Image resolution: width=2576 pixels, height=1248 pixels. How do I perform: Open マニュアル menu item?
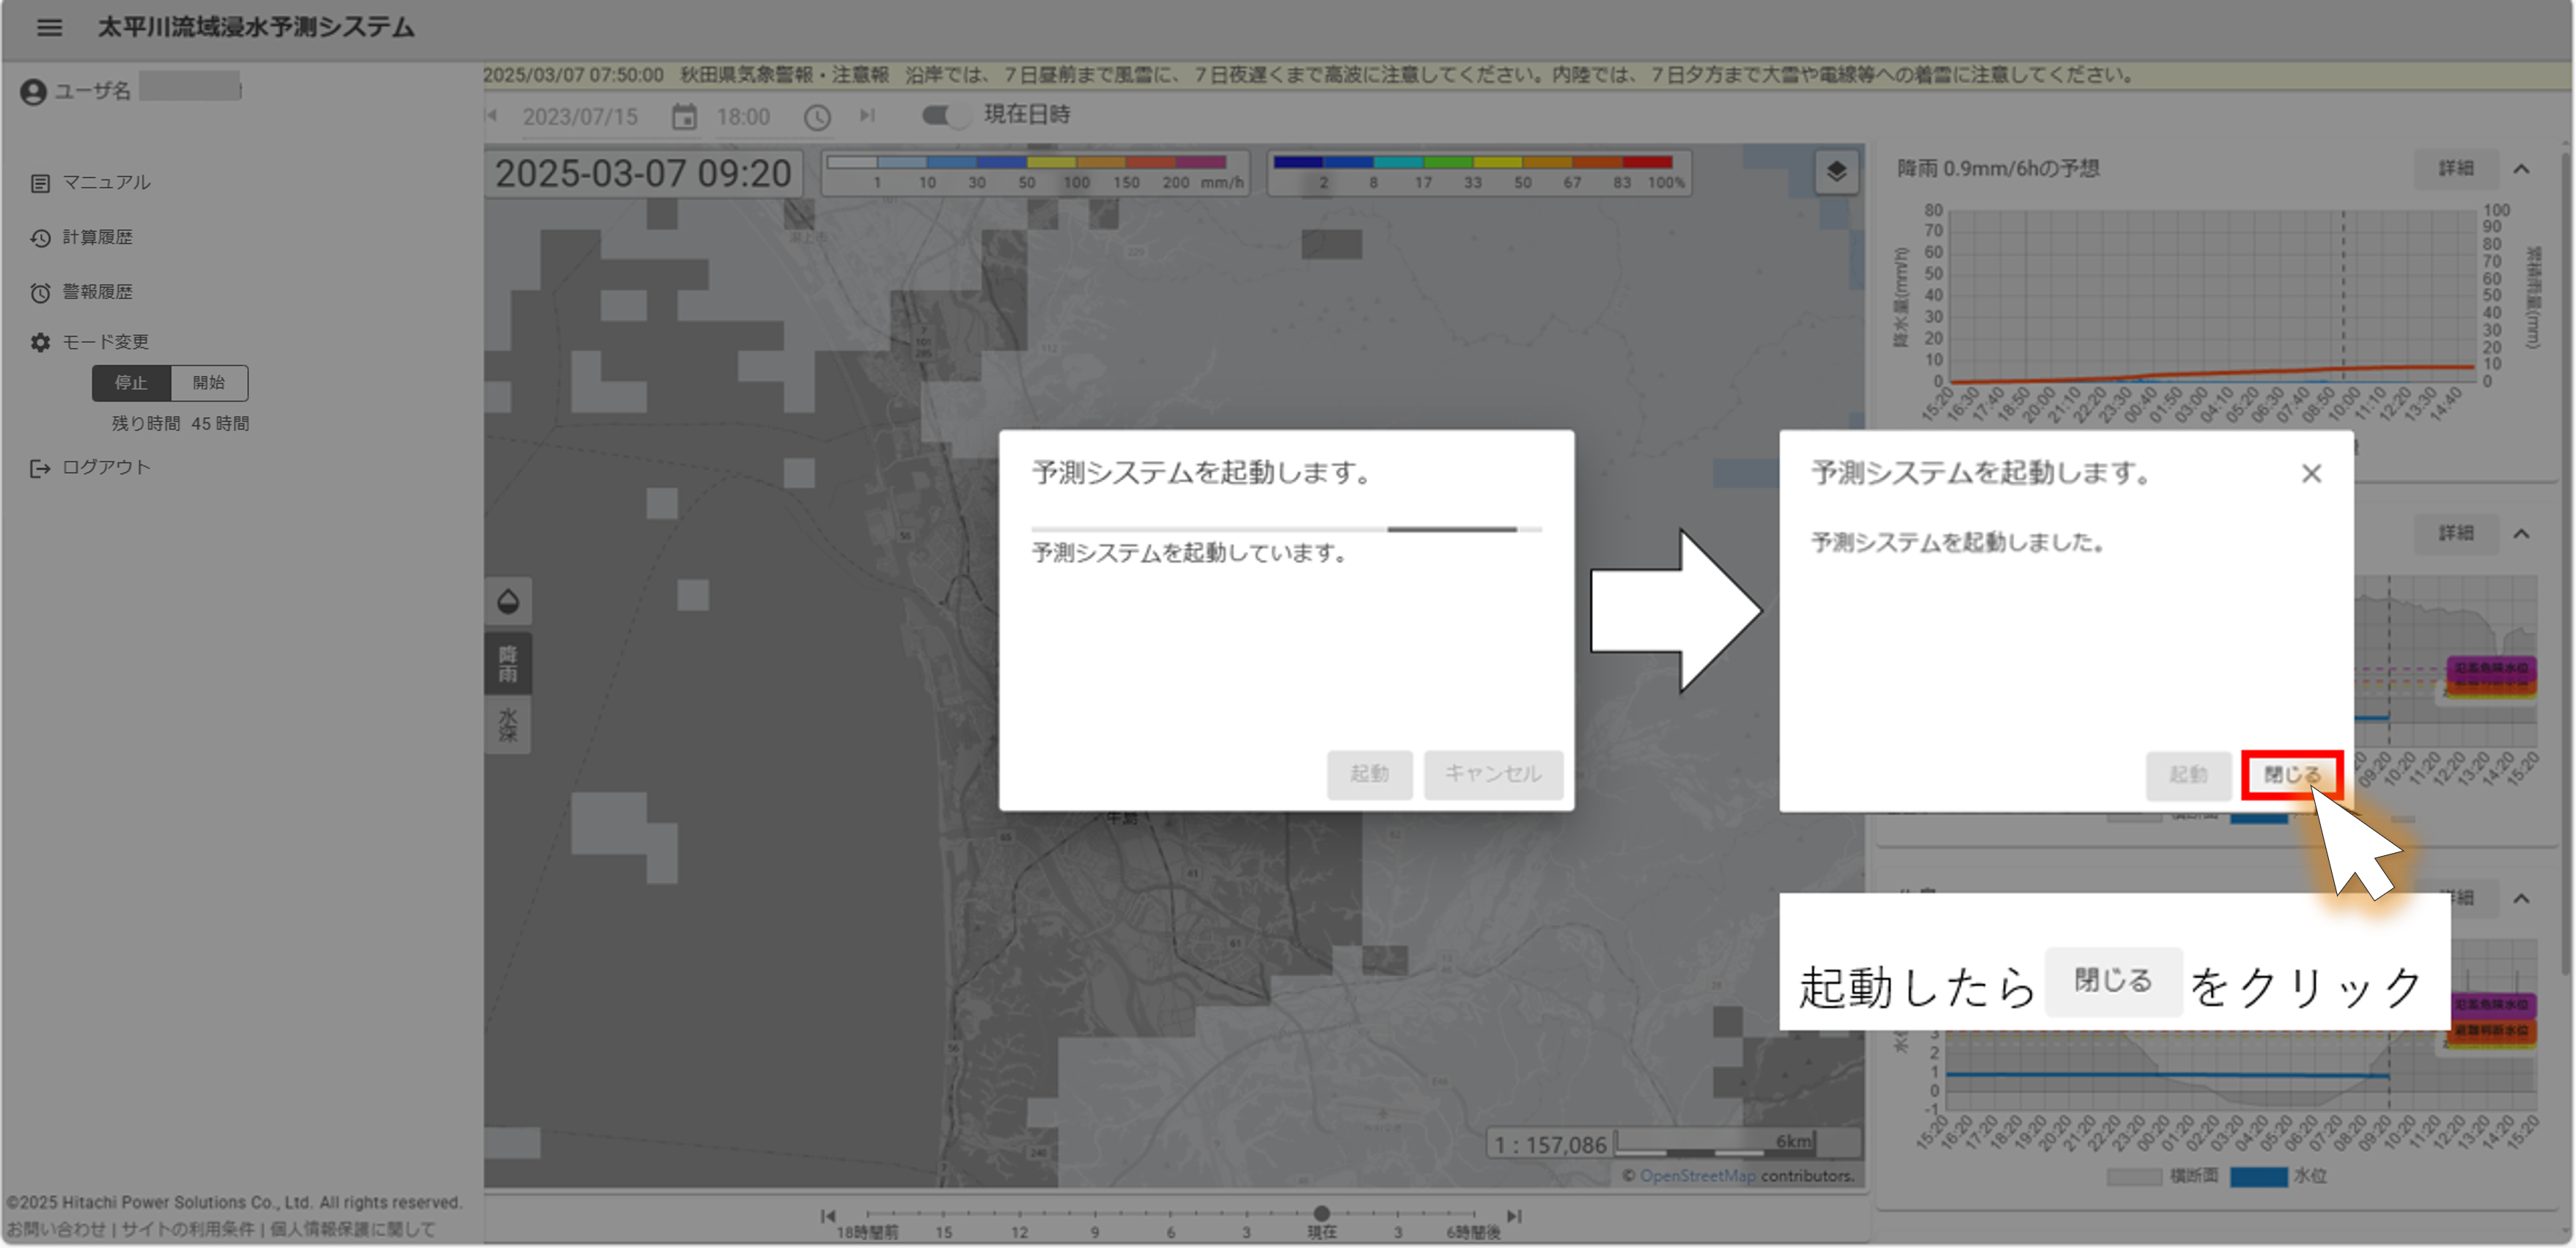(106, 182)
